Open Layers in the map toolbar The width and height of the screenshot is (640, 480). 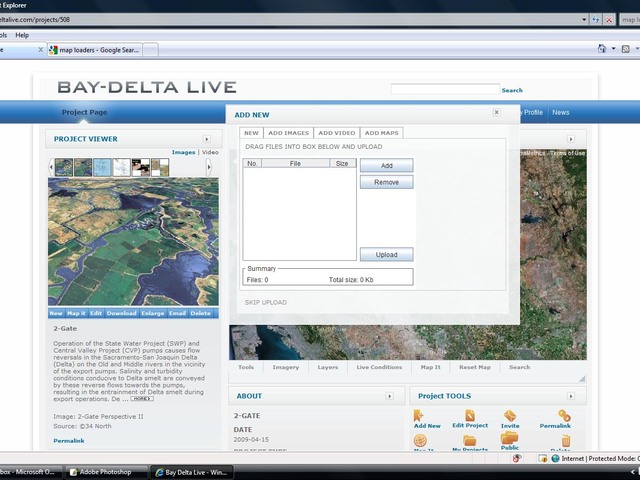click(328, 367)
